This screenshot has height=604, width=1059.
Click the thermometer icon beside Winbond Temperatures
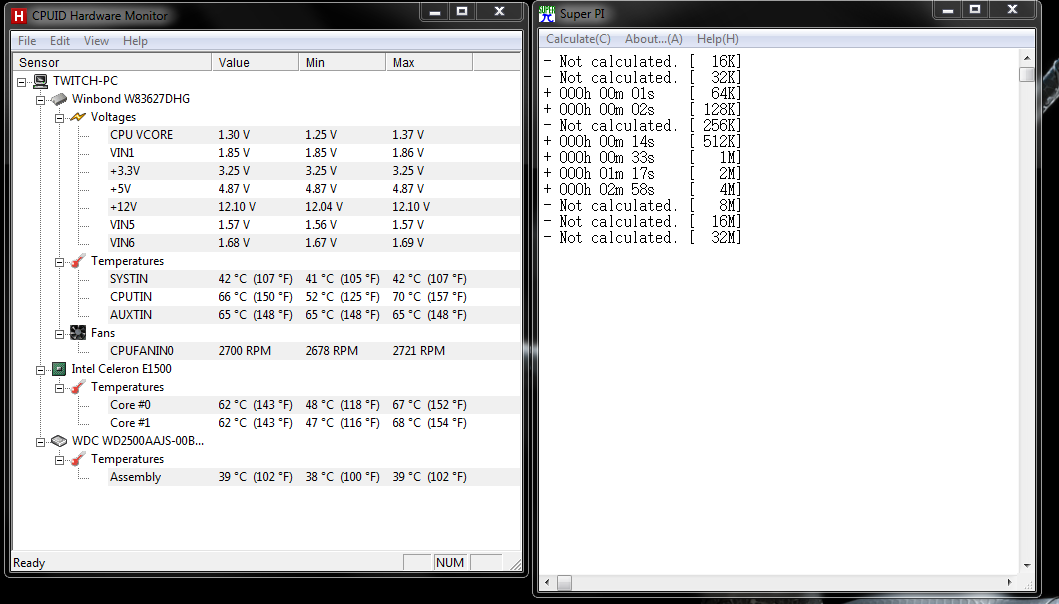click(78, 261)
